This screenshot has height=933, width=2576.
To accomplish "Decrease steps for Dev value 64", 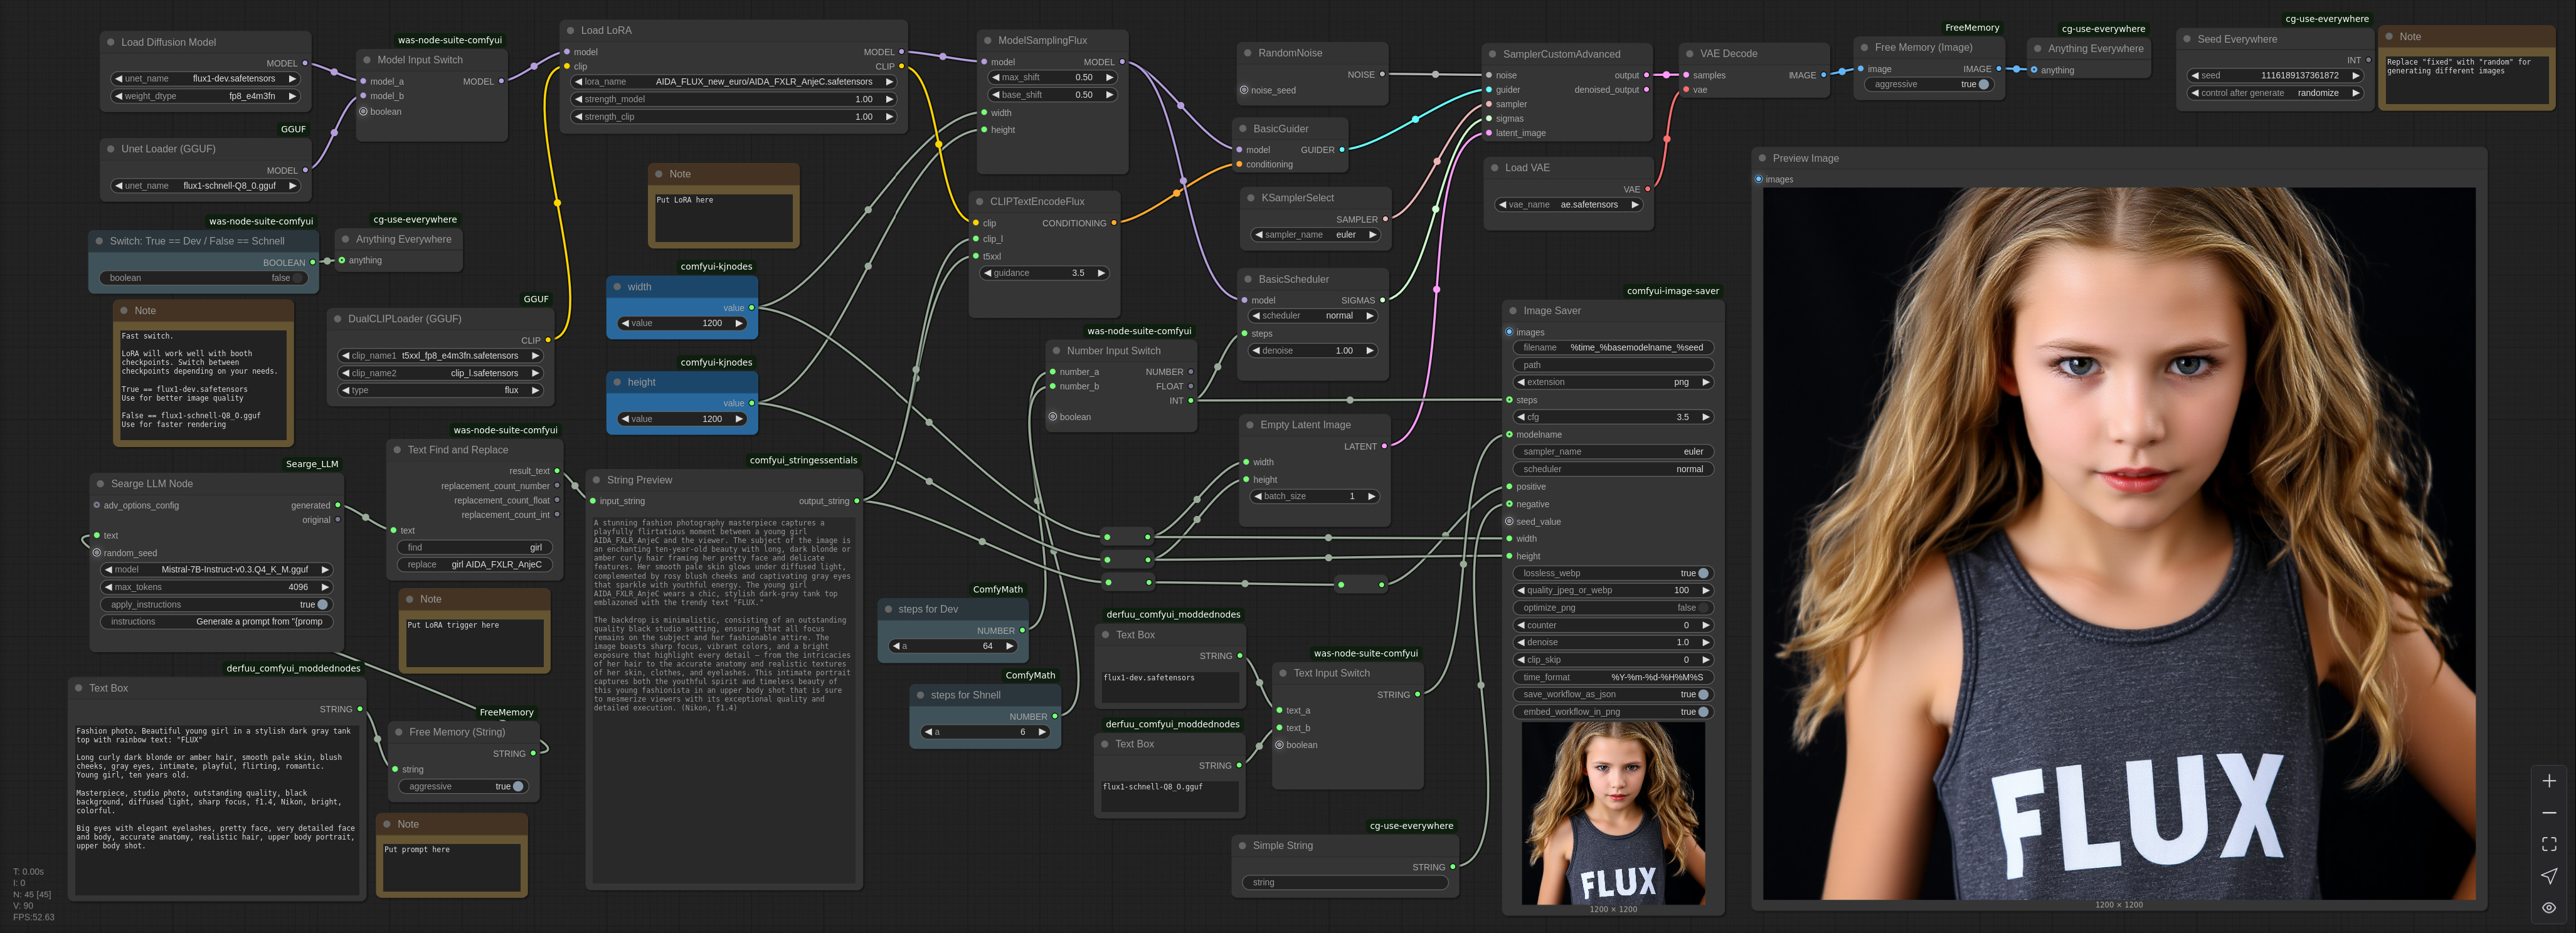I will (895, 647).
